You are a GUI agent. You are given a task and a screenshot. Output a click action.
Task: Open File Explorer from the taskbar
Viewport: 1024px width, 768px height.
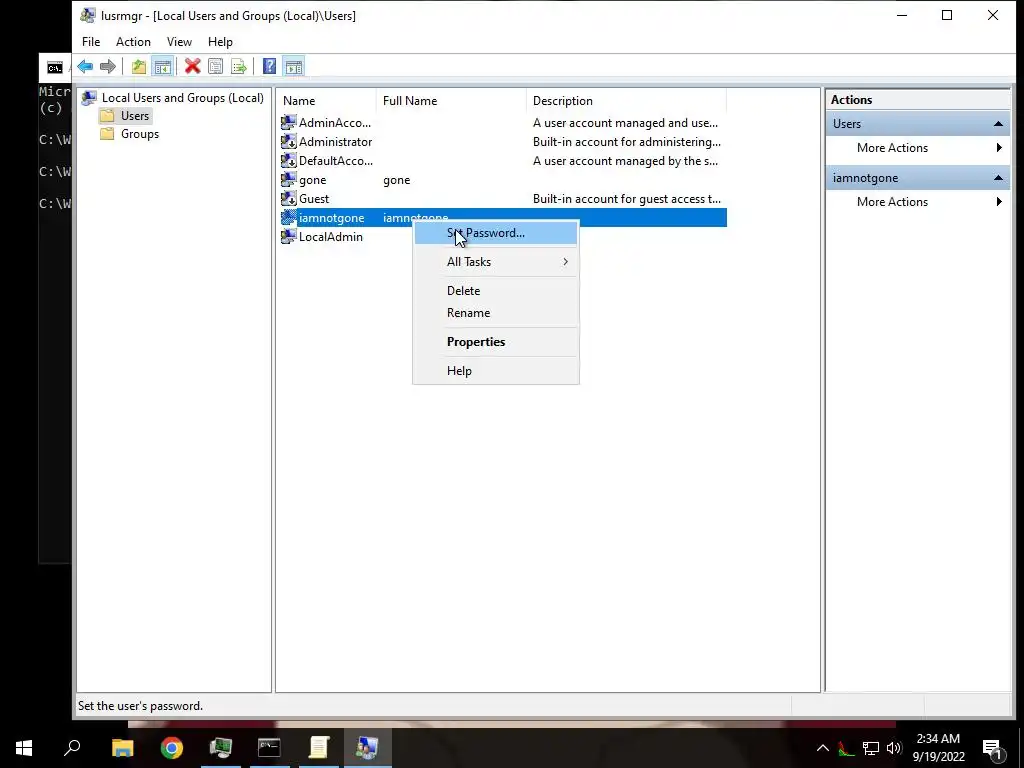tap(122, 748)
